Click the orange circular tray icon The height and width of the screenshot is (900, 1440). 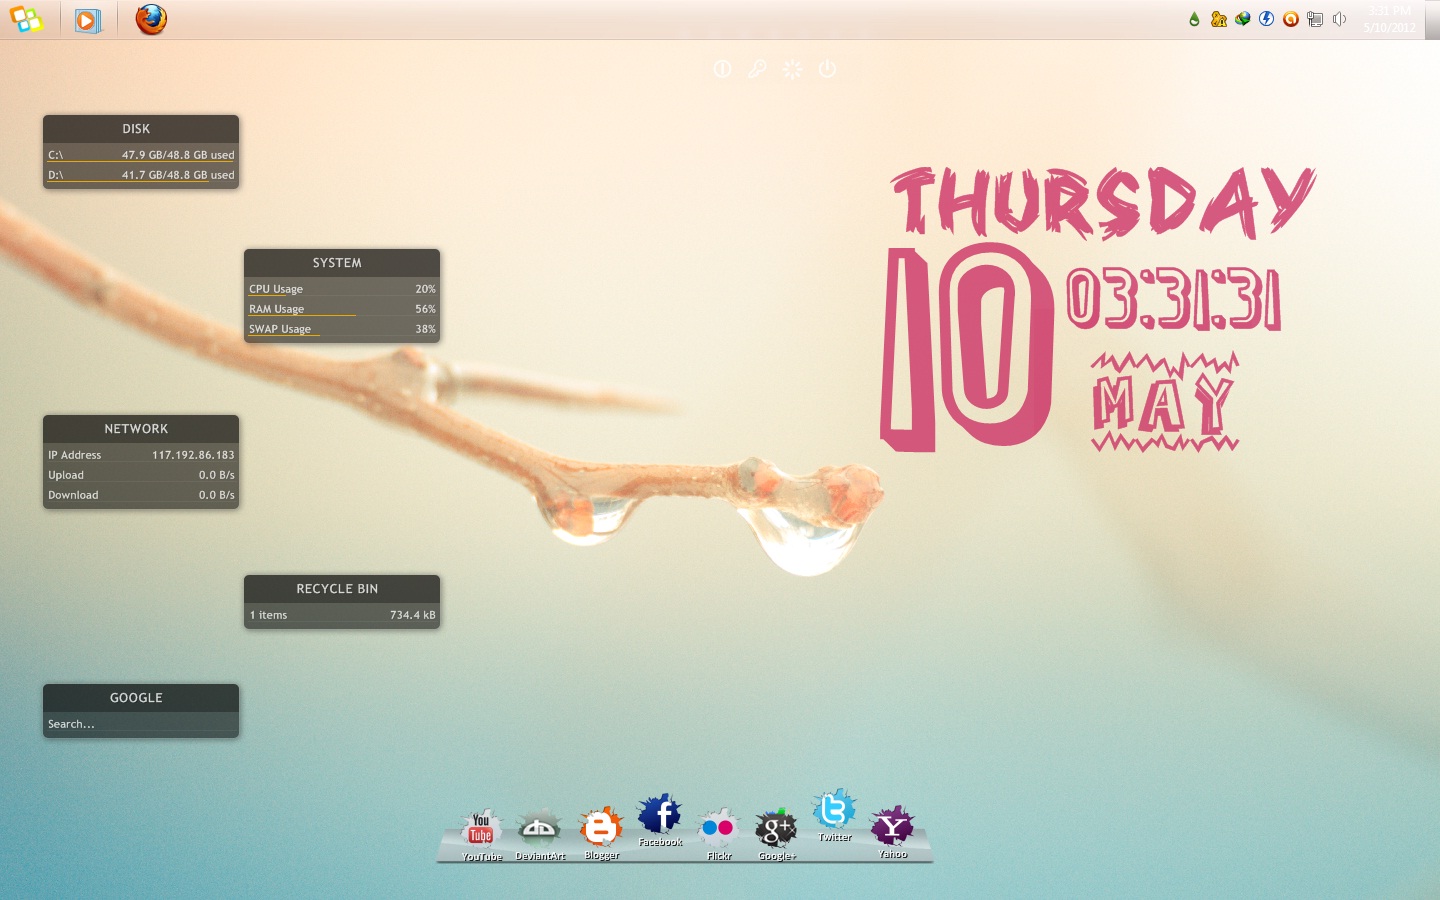tap(1290, 19)
